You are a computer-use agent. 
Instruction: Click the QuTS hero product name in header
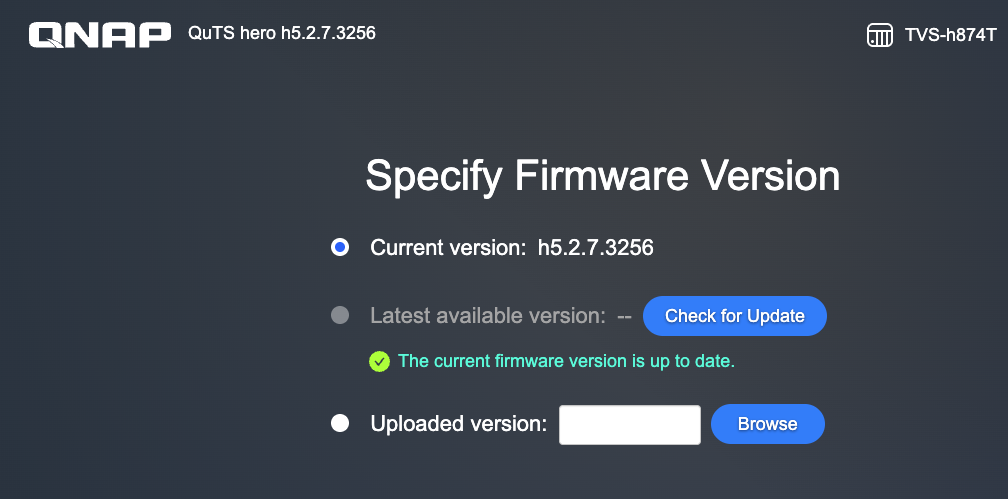[232, 34]
